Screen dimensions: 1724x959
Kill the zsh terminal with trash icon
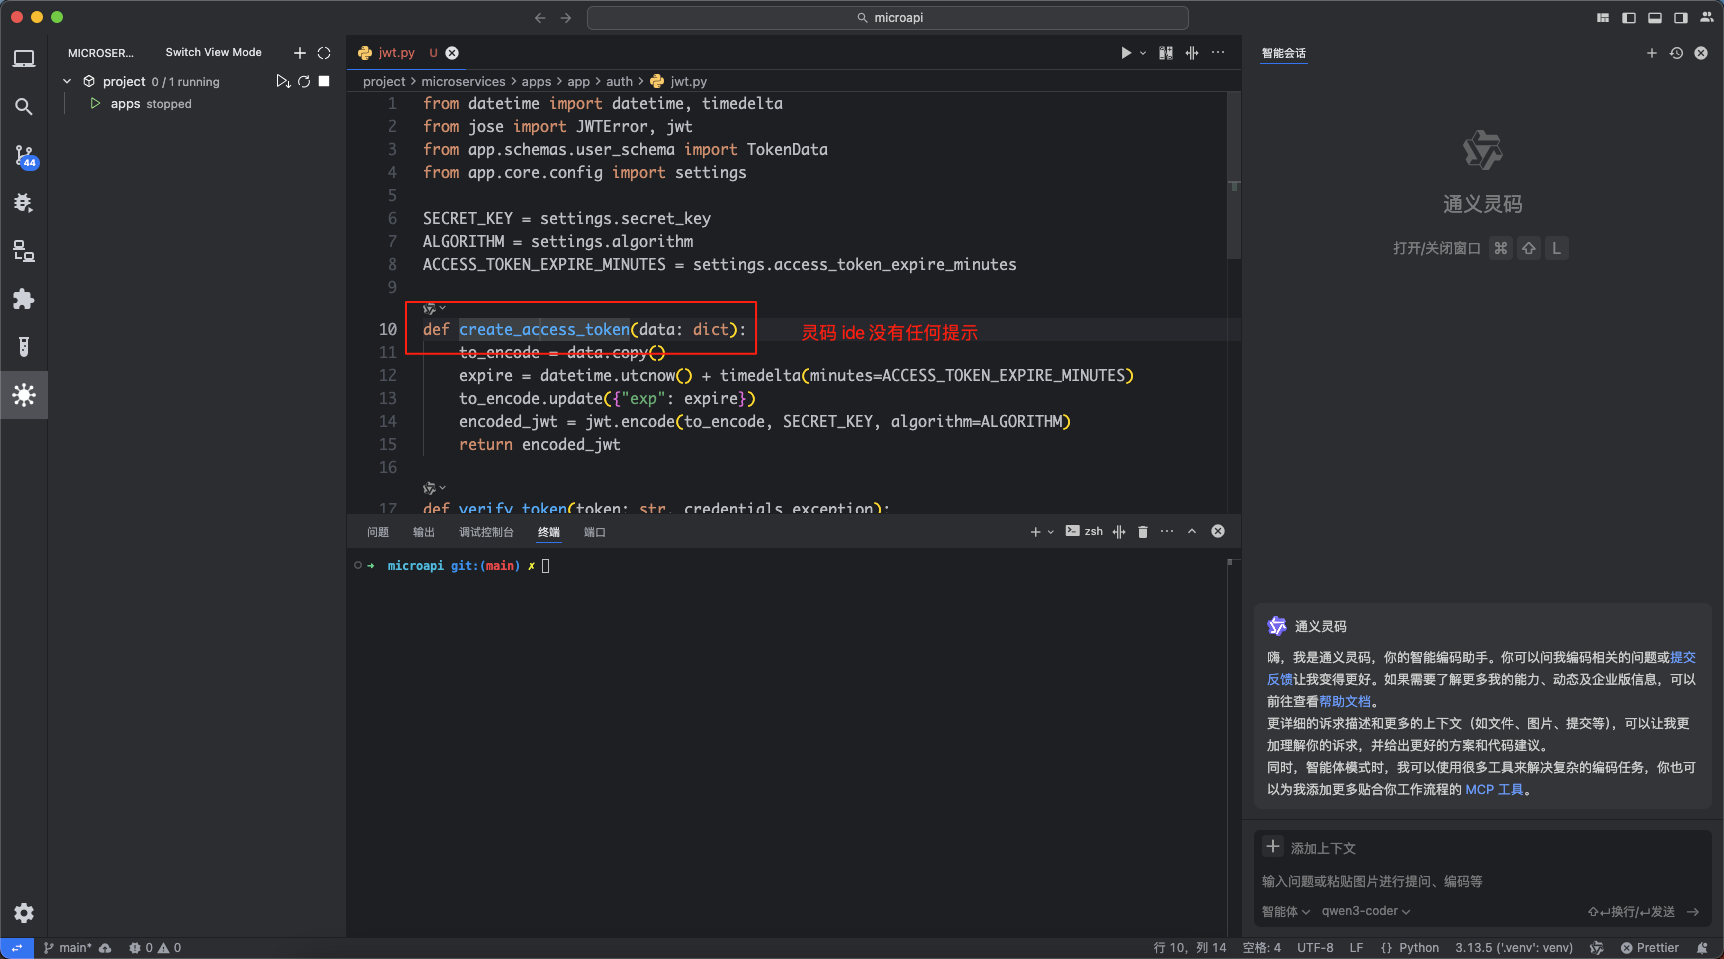click(x=1143, y=532)
